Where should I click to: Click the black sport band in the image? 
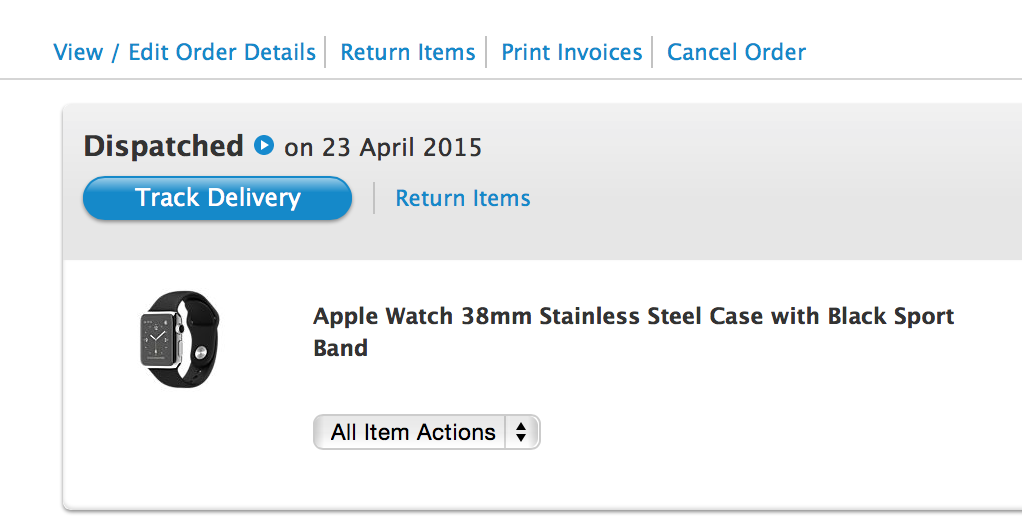198,309
